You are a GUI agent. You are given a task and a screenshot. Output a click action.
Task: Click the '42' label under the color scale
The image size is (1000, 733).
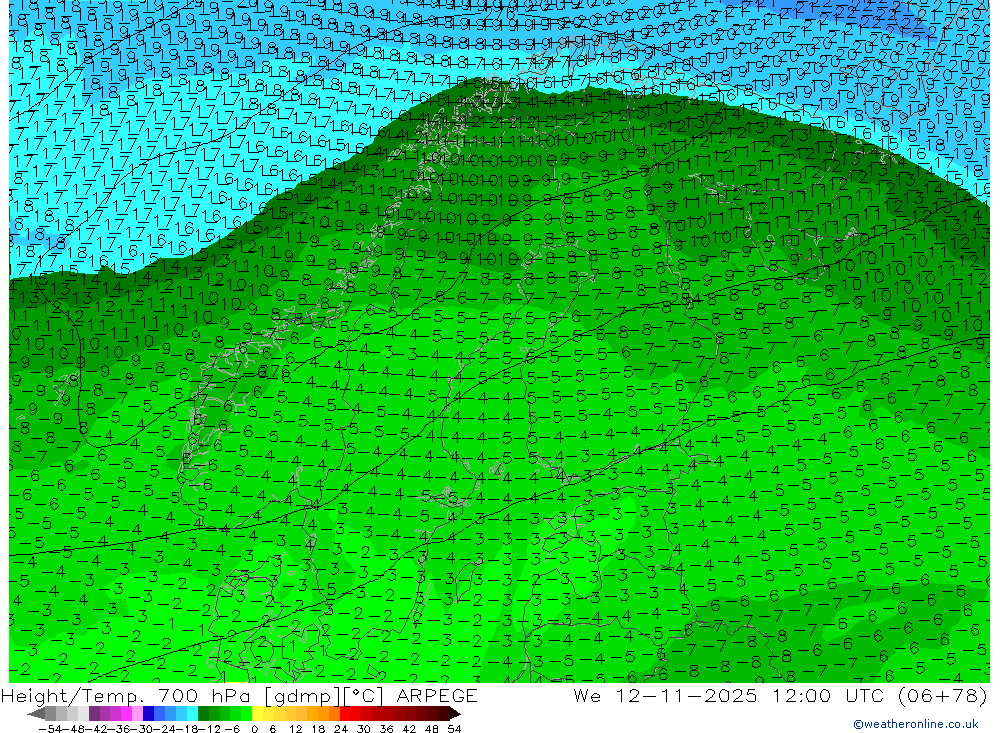pyautogui.click(x=409, y=729)
